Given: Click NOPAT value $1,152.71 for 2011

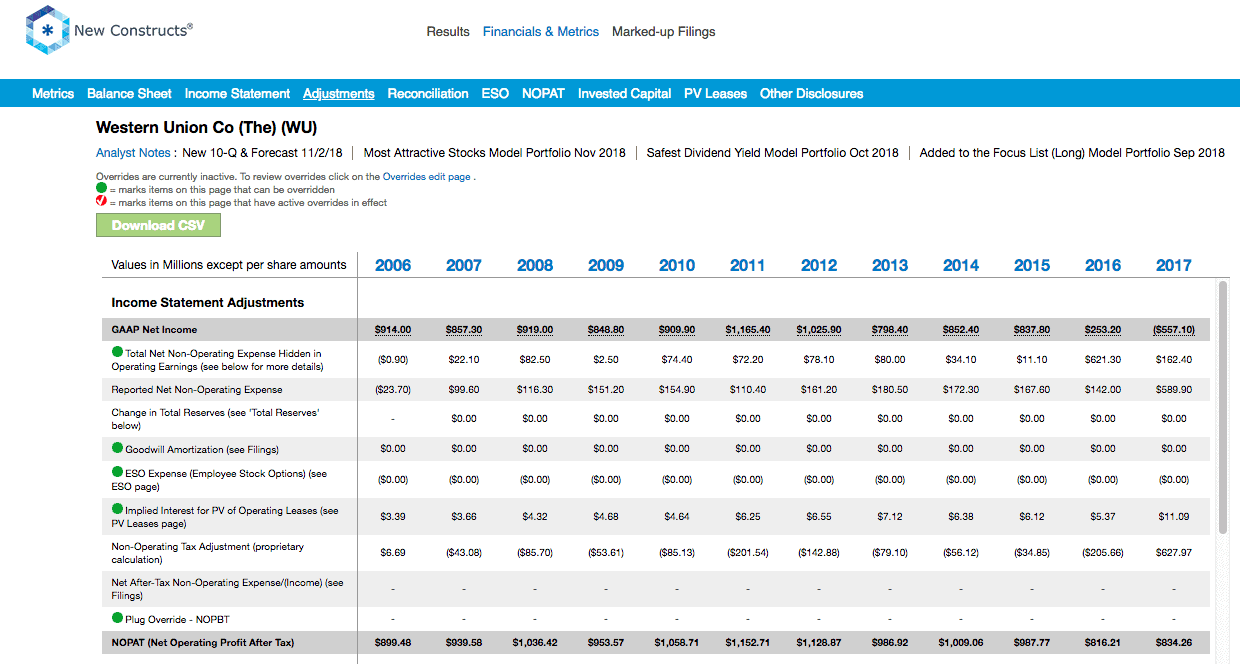Looking at the screenshot, I should 748,642.
